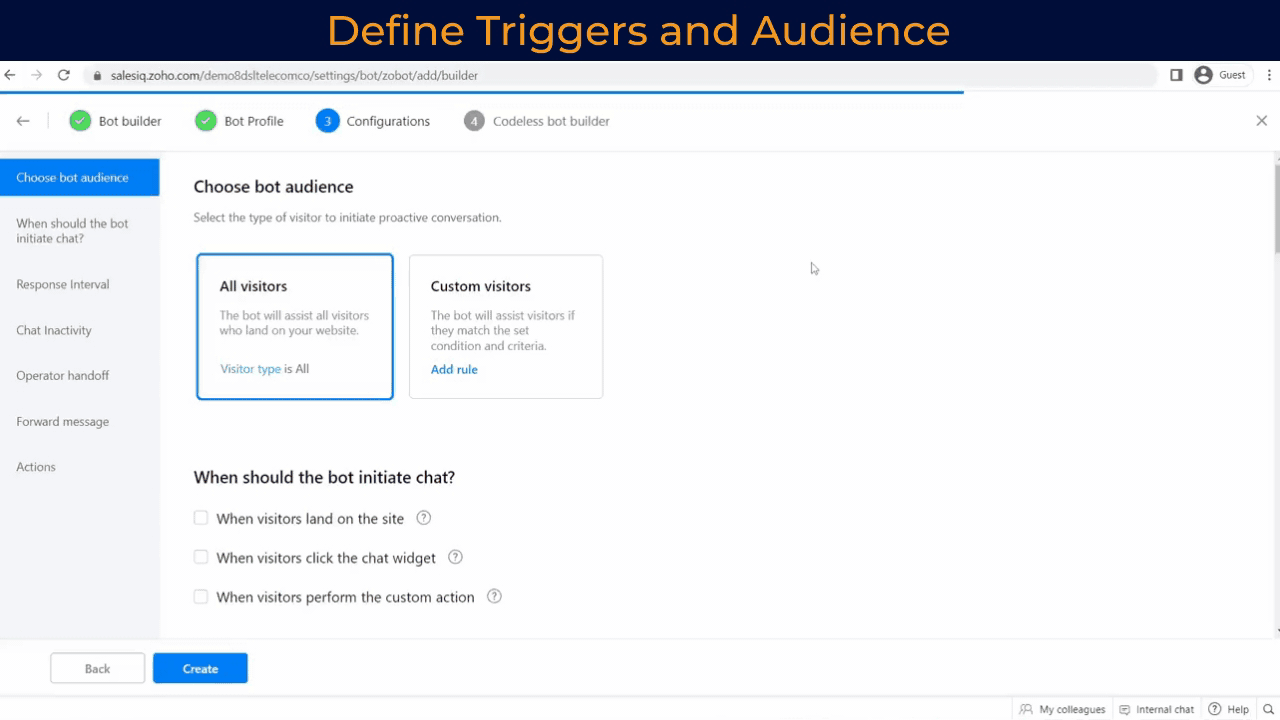Open the search icon in the bottom bar
Image resolution: width=1280 pixels, height=720 pixels.
(1267, 709)
